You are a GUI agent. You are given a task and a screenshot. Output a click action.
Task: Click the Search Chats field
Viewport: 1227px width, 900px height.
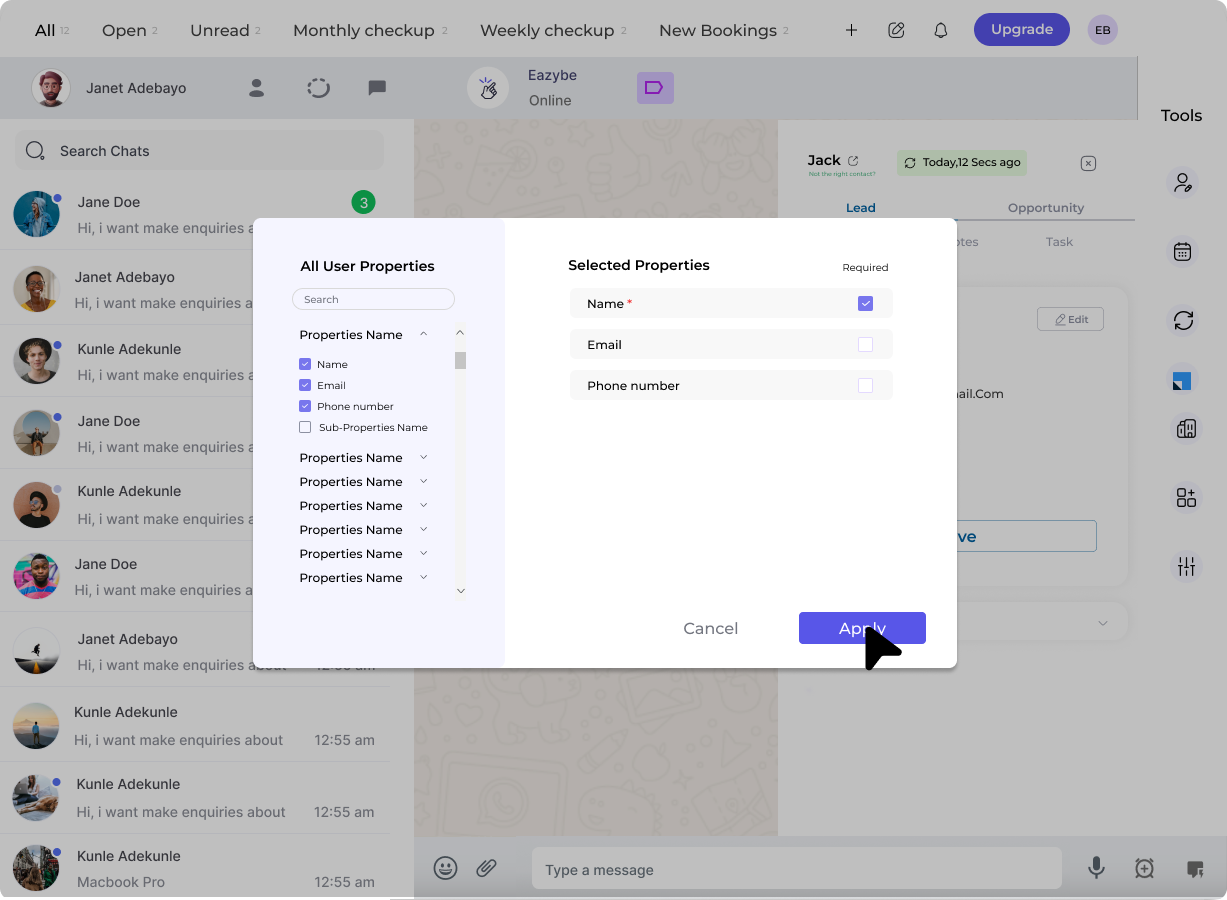coord(199,151)
